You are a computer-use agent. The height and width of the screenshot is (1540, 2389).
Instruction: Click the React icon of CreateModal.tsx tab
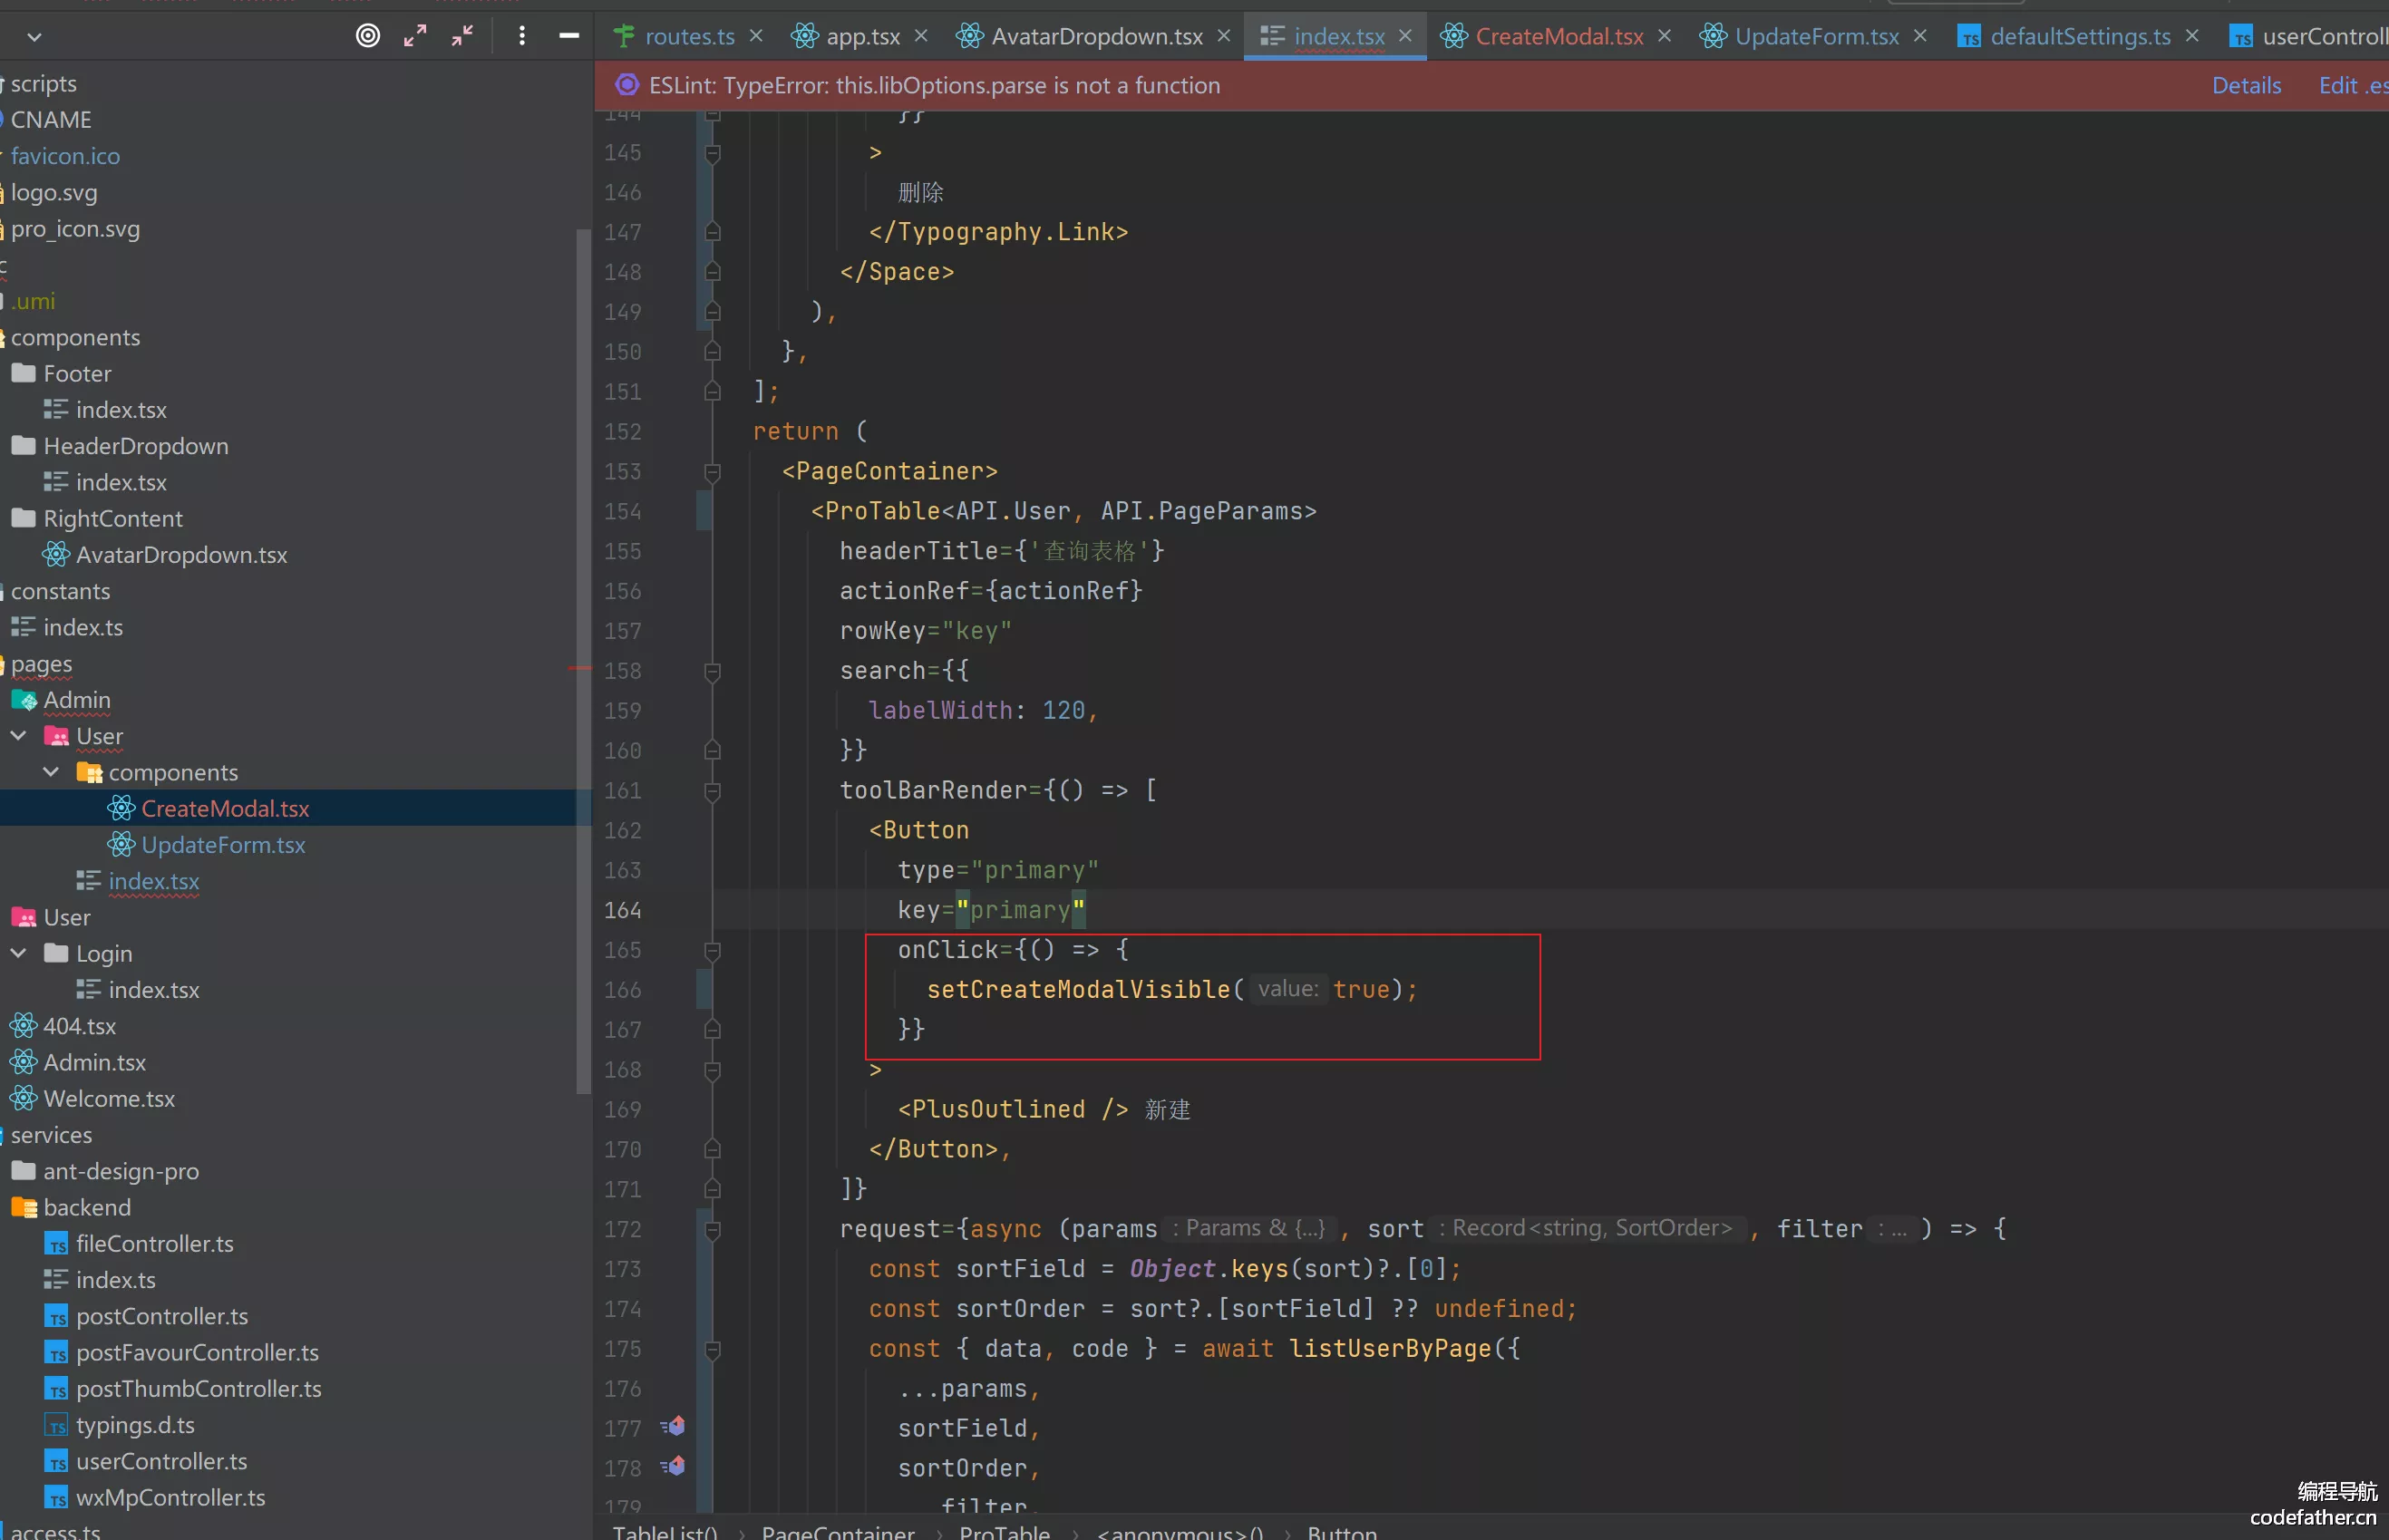pos(1453,36)
